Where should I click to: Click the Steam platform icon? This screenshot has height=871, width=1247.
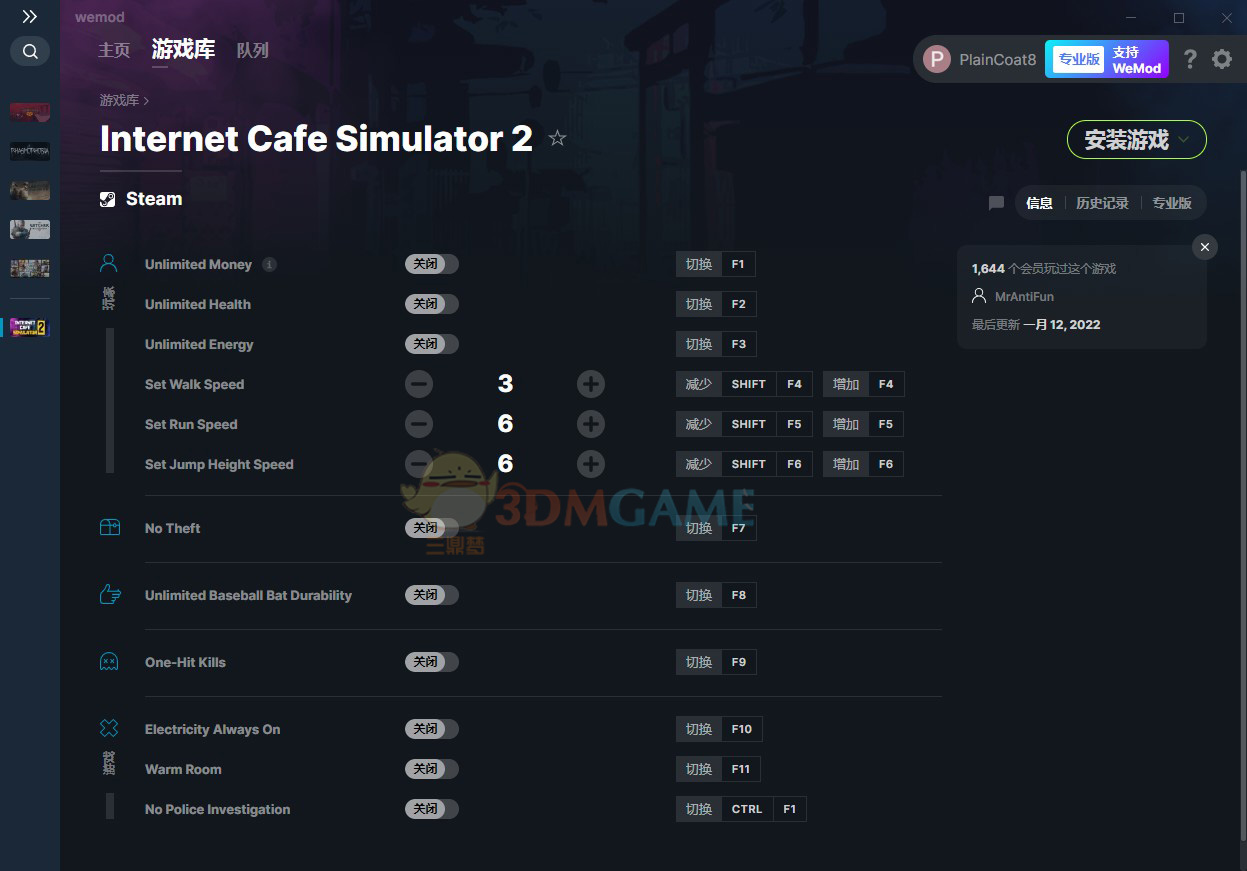coord(108,199)
